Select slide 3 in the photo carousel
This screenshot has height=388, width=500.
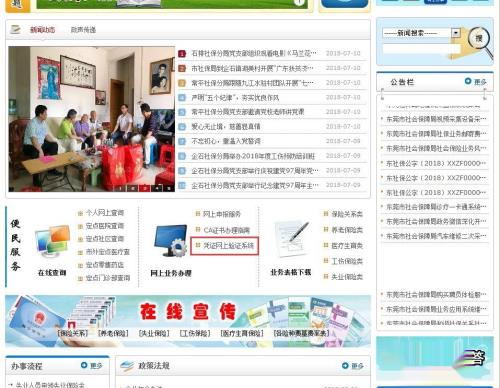click(145, 188)
